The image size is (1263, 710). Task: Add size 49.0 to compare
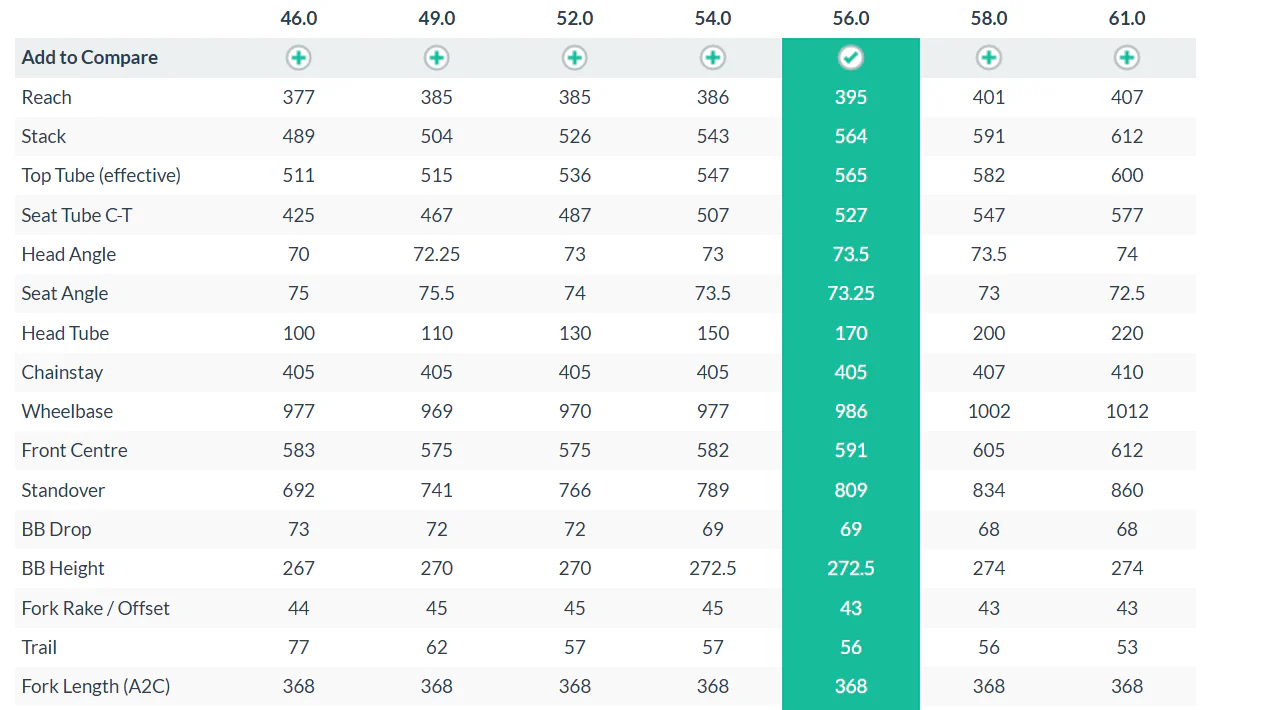pyautogui.click(x=437, y=58)
